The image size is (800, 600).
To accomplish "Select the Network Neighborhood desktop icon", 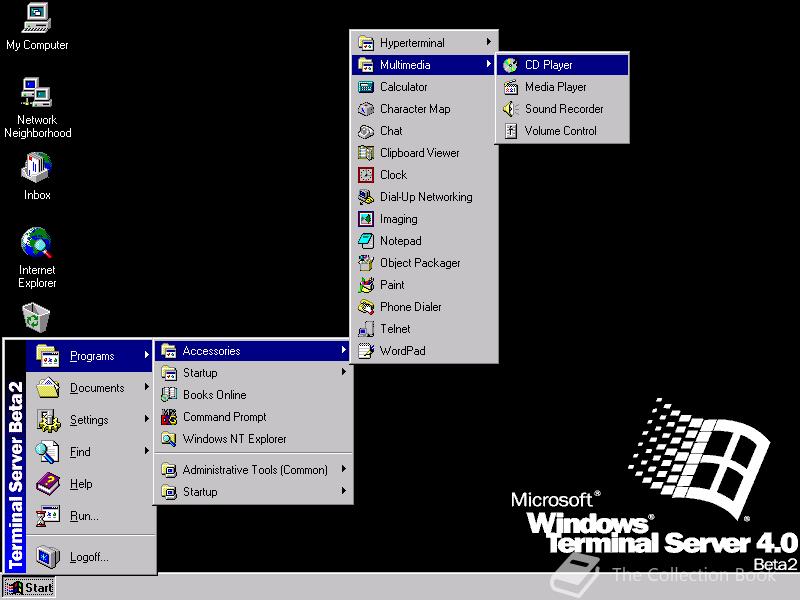I will point(37,108).
